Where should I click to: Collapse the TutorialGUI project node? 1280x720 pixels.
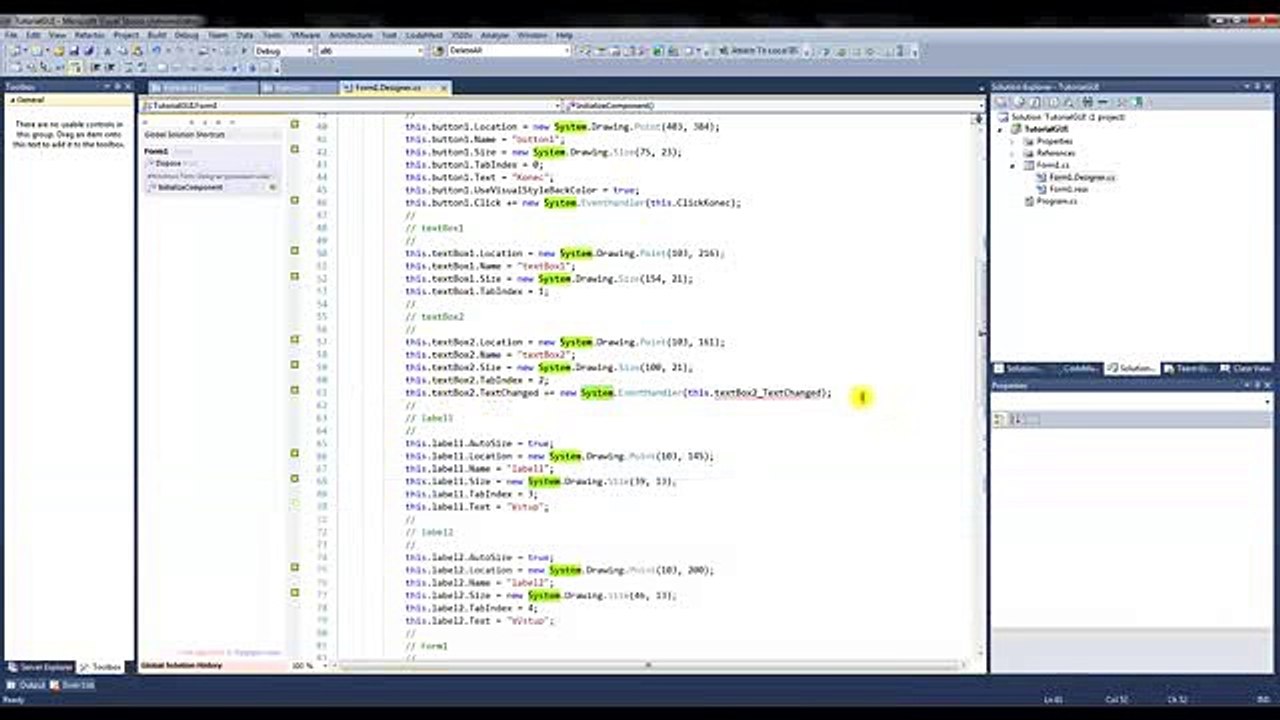pos(1001,129)
